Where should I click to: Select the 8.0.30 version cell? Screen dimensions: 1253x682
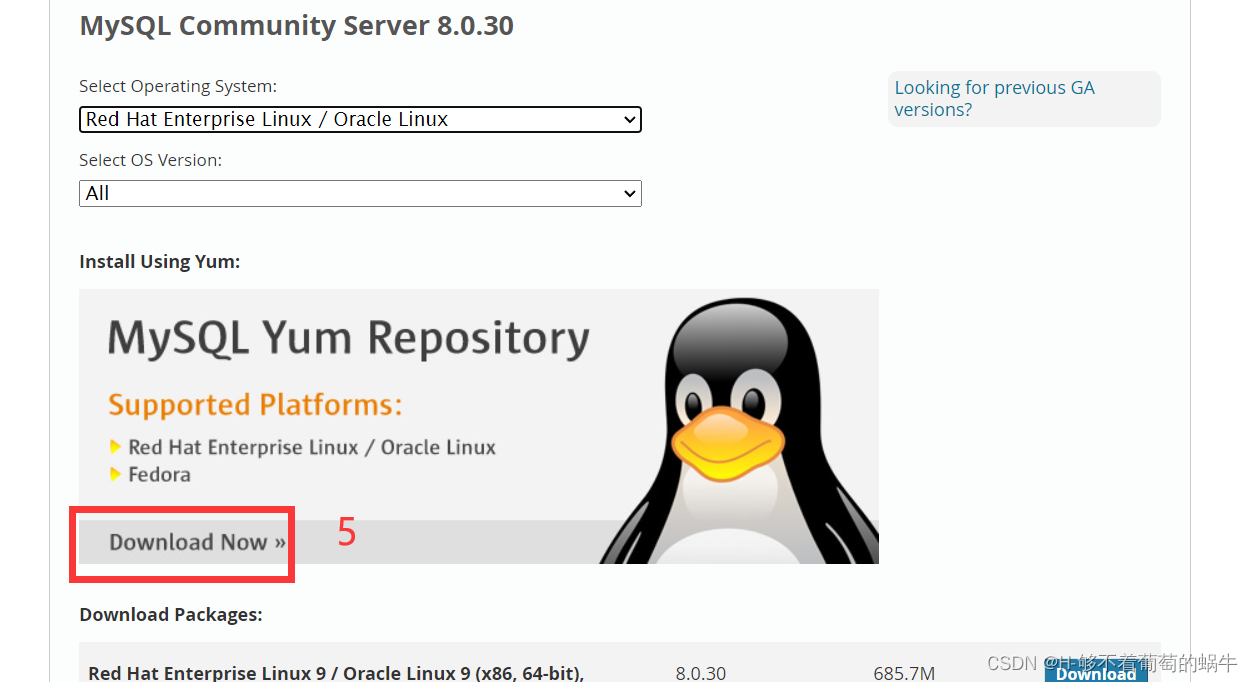pyautogui.click(x=701, y=673)
